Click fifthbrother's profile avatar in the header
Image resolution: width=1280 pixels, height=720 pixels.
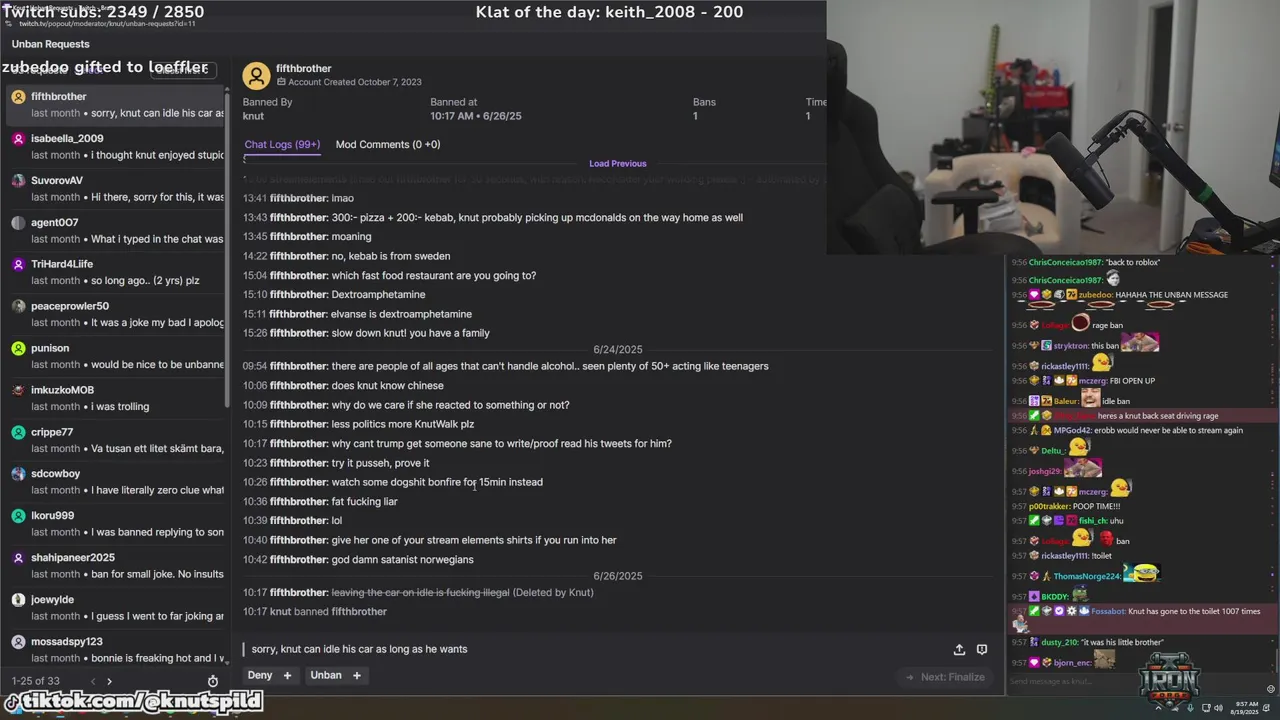tap(256, 75)
